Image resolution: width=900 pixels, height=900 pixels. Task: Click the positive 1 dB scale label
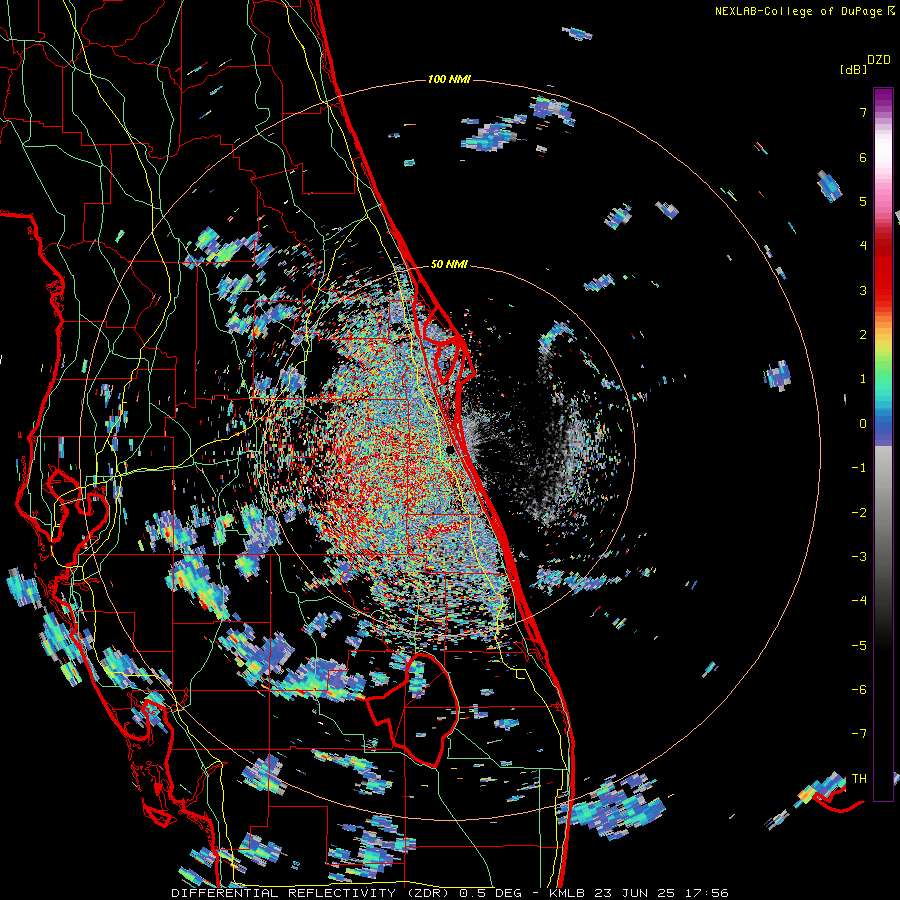863,379
